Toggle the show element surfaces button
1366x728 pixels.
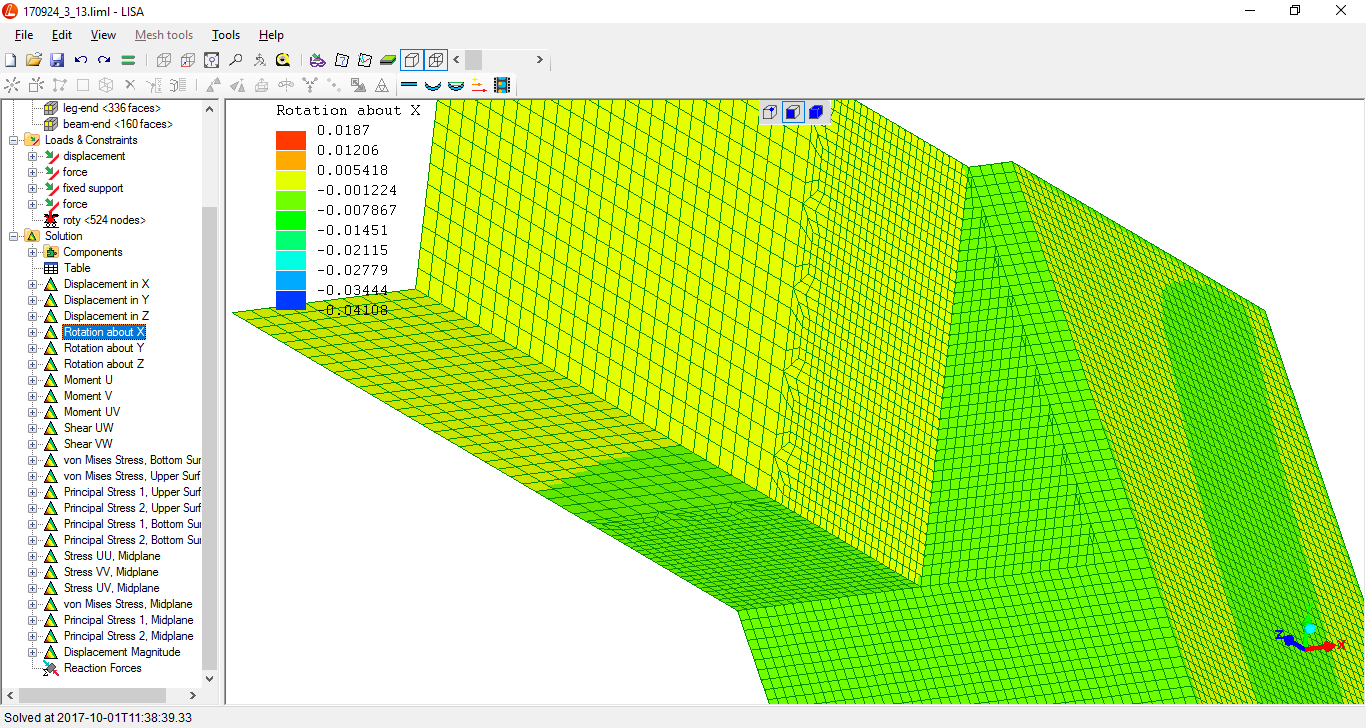tap(412, 60)
